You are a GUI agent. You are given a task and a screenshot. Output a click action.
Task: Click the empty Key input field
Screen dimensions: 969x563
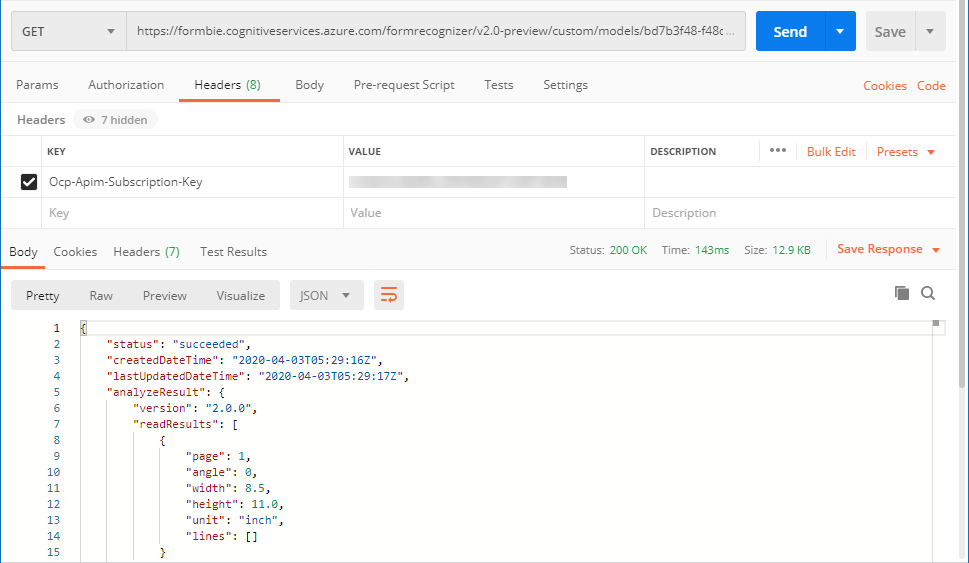pyautogui.click(x=190, y=213)
